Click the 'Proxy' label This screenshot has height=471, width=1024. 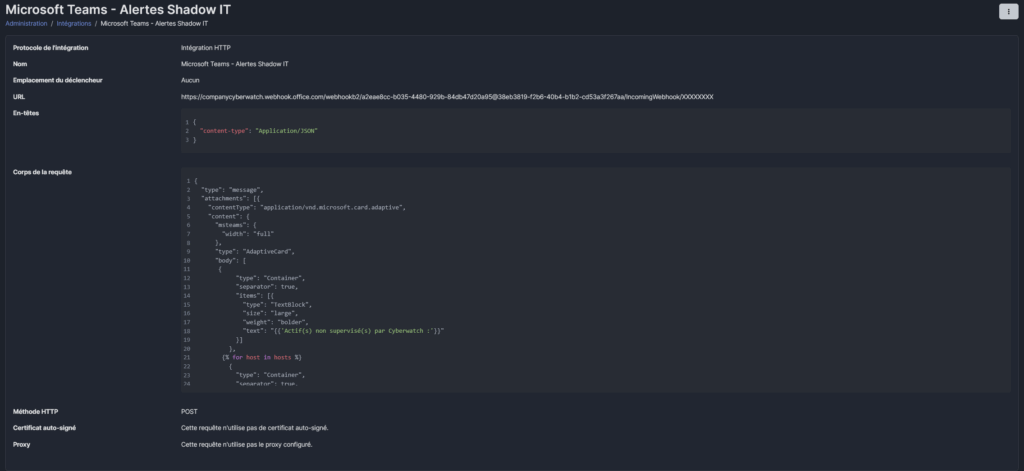pos(22,444)
